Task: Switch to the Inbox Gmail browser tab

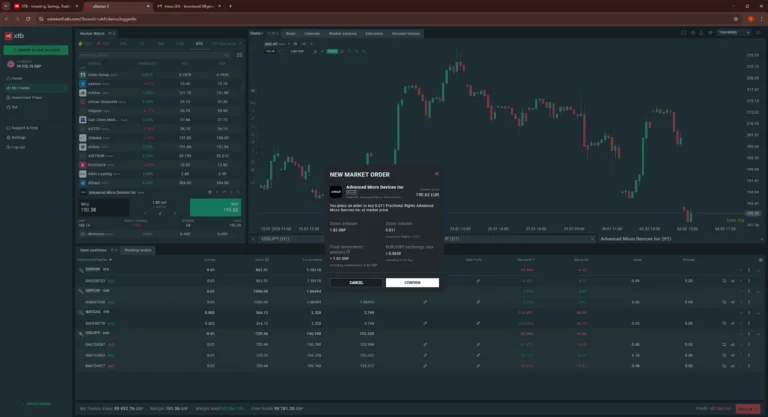Action: [x=189, y=6]
